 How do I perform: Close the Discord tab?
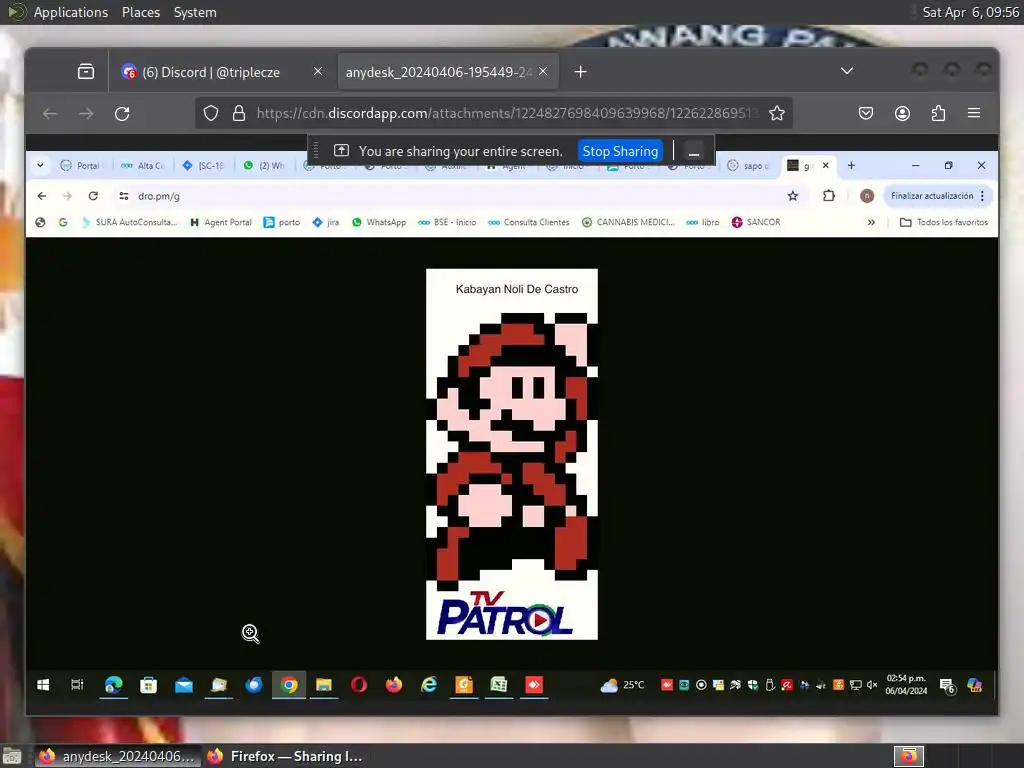click(318, 71)
